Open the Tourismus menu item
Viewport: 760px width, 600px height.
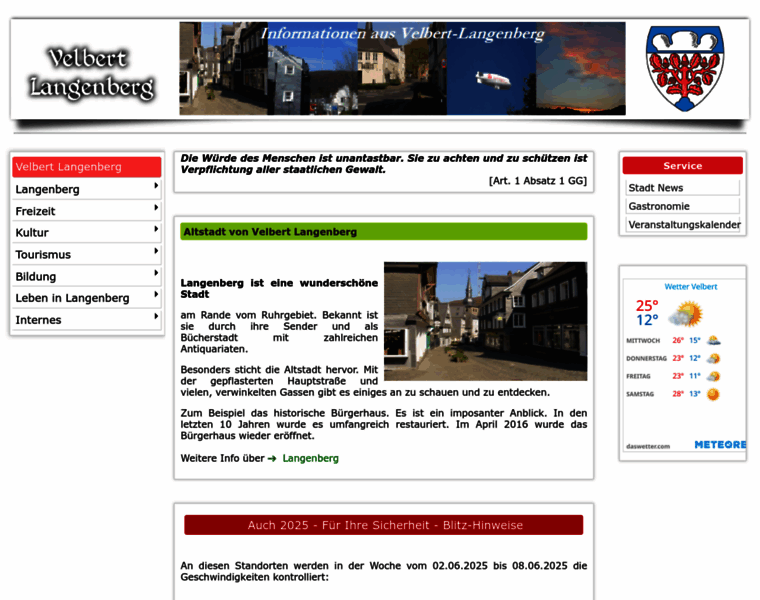[87, 254]
